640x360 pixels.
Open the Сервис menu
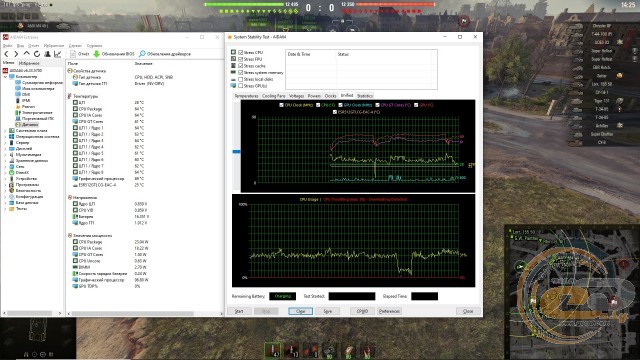click(75, 46)
